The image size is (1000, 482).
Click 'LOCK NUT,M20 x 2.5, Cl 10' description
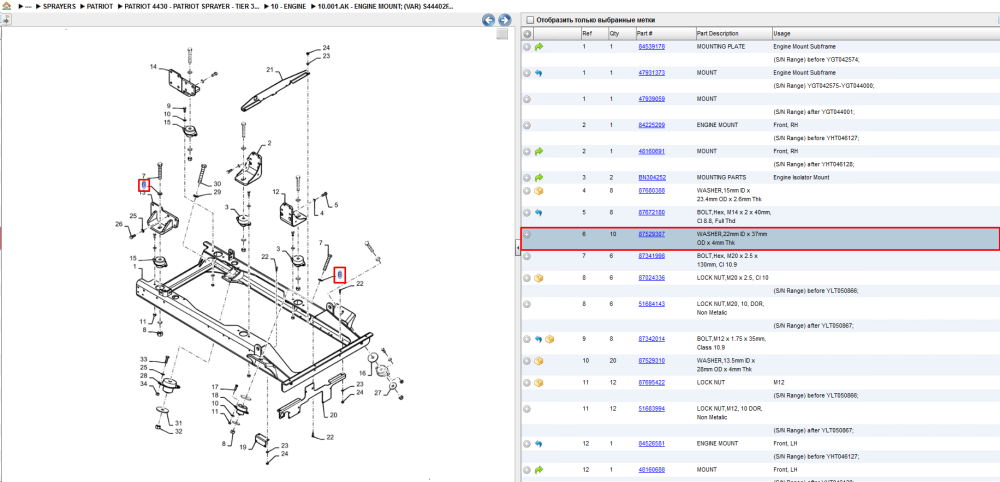(x=733, y=278)
